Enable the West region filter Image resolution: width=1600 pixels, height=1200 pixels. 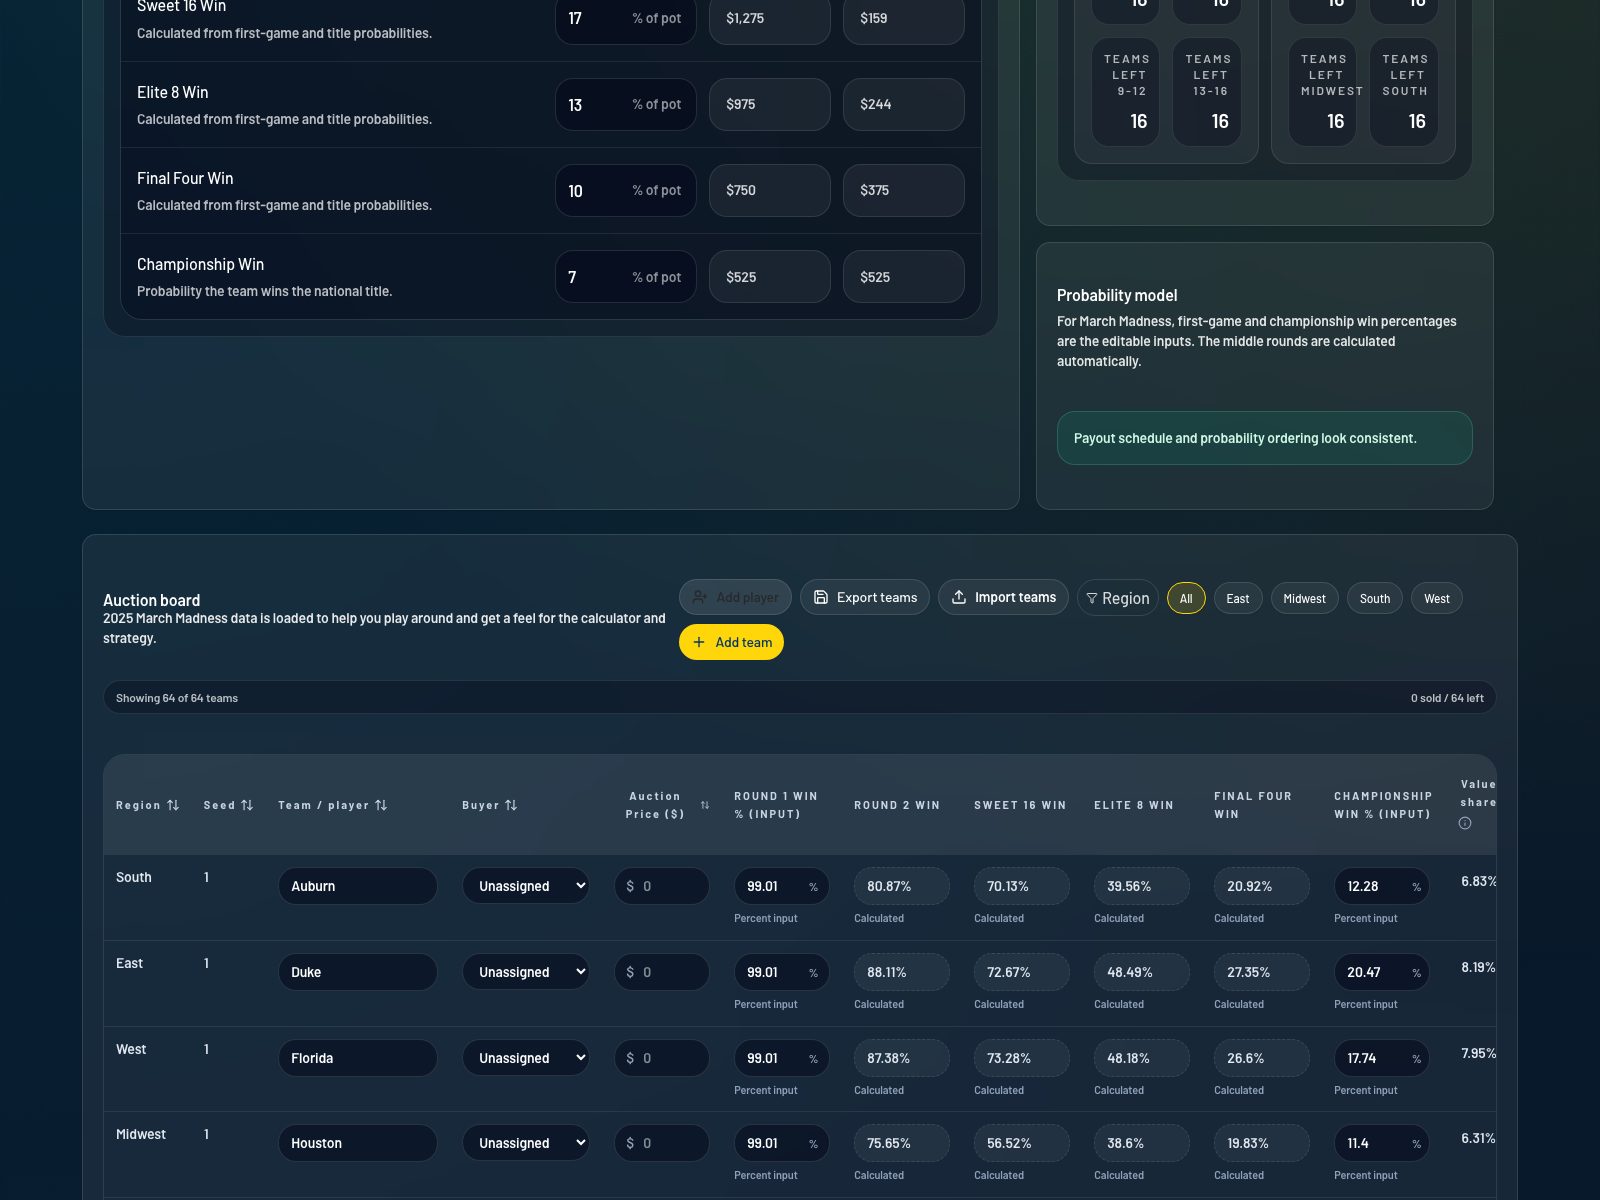pyautogui.click(x=1436, y=598)
